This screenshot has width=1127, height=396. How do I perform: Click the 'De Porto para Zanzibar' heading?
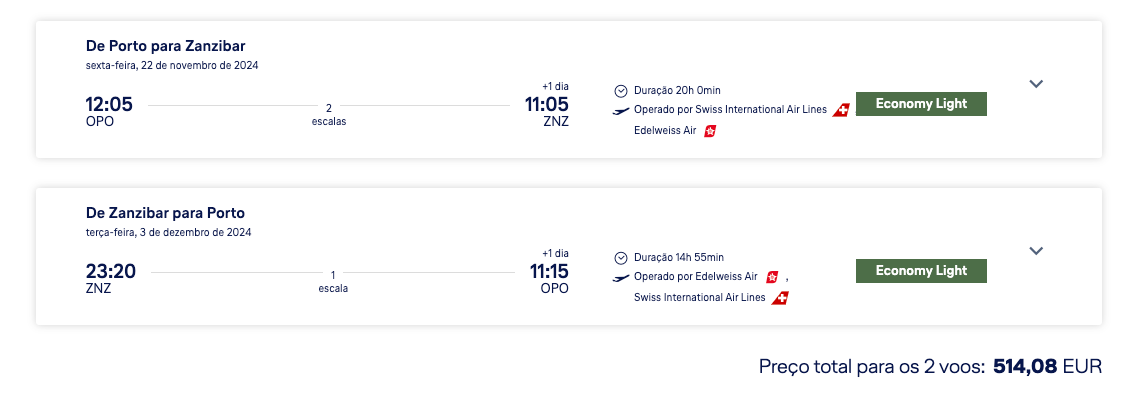click(165, 46)
